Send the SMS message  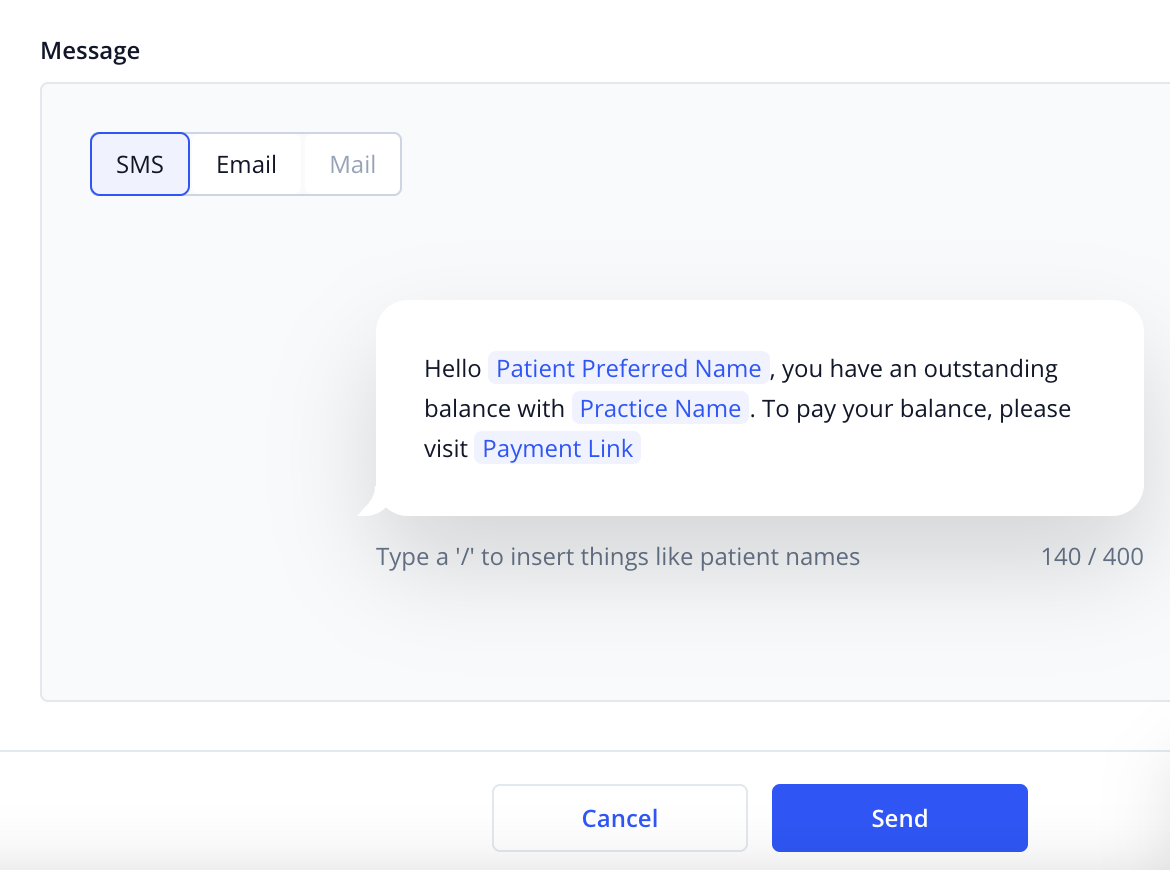point(899,818)
